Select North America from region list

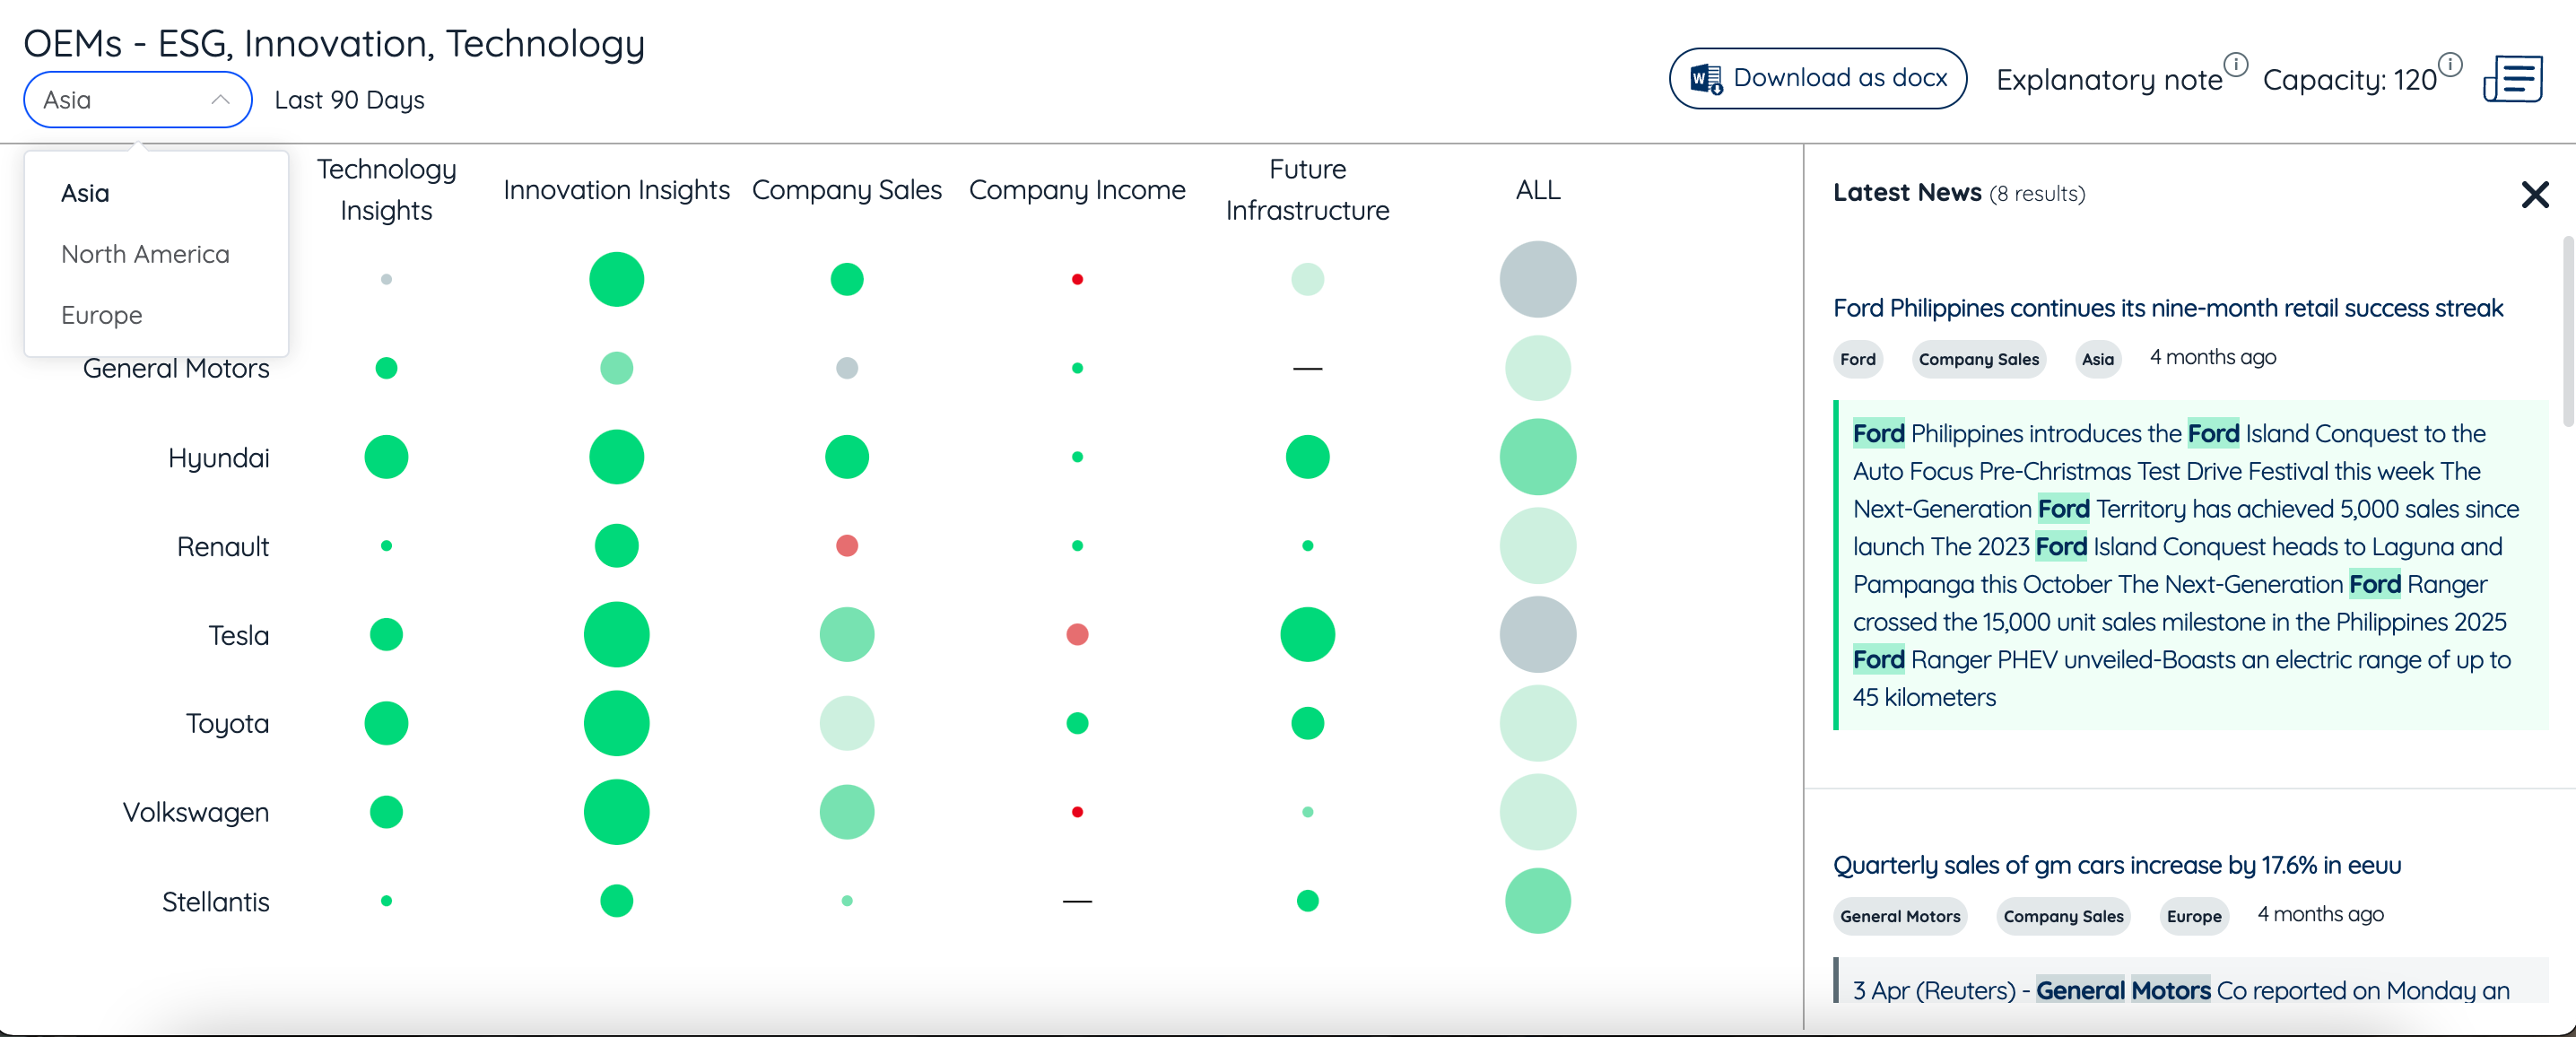click(145, 254)
